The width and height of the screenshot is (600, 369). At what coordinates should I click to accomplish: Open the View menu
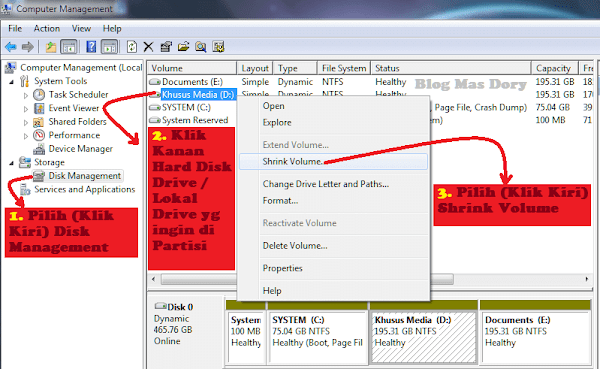pos(81,29)
